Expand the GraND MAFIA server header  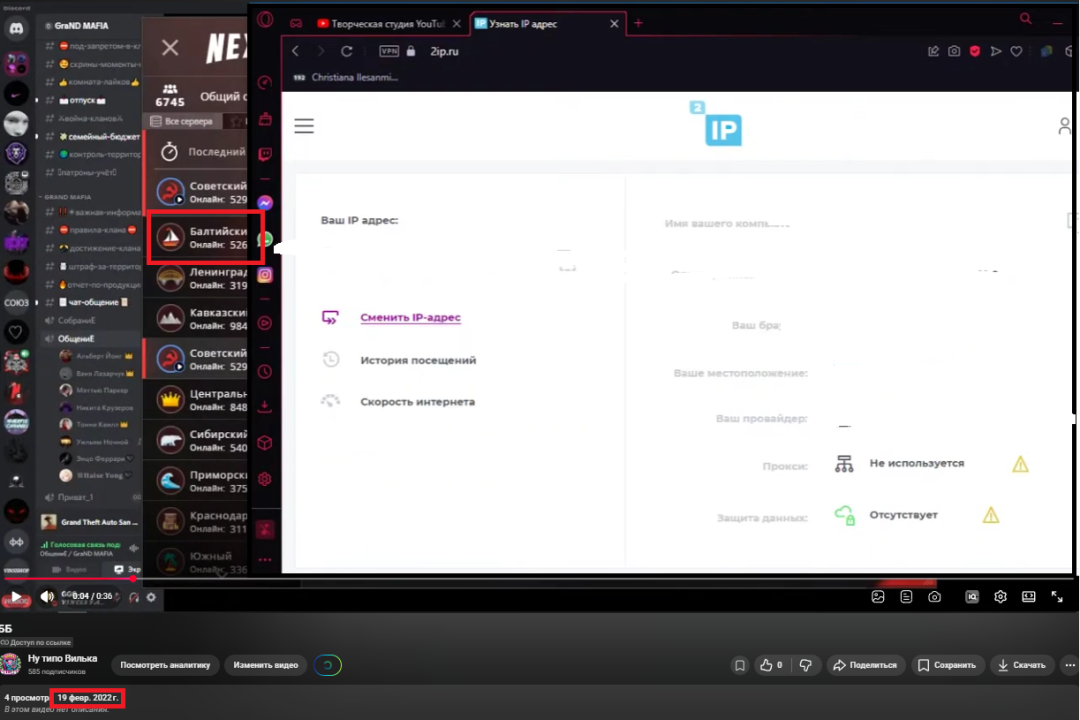pos(90,26)
